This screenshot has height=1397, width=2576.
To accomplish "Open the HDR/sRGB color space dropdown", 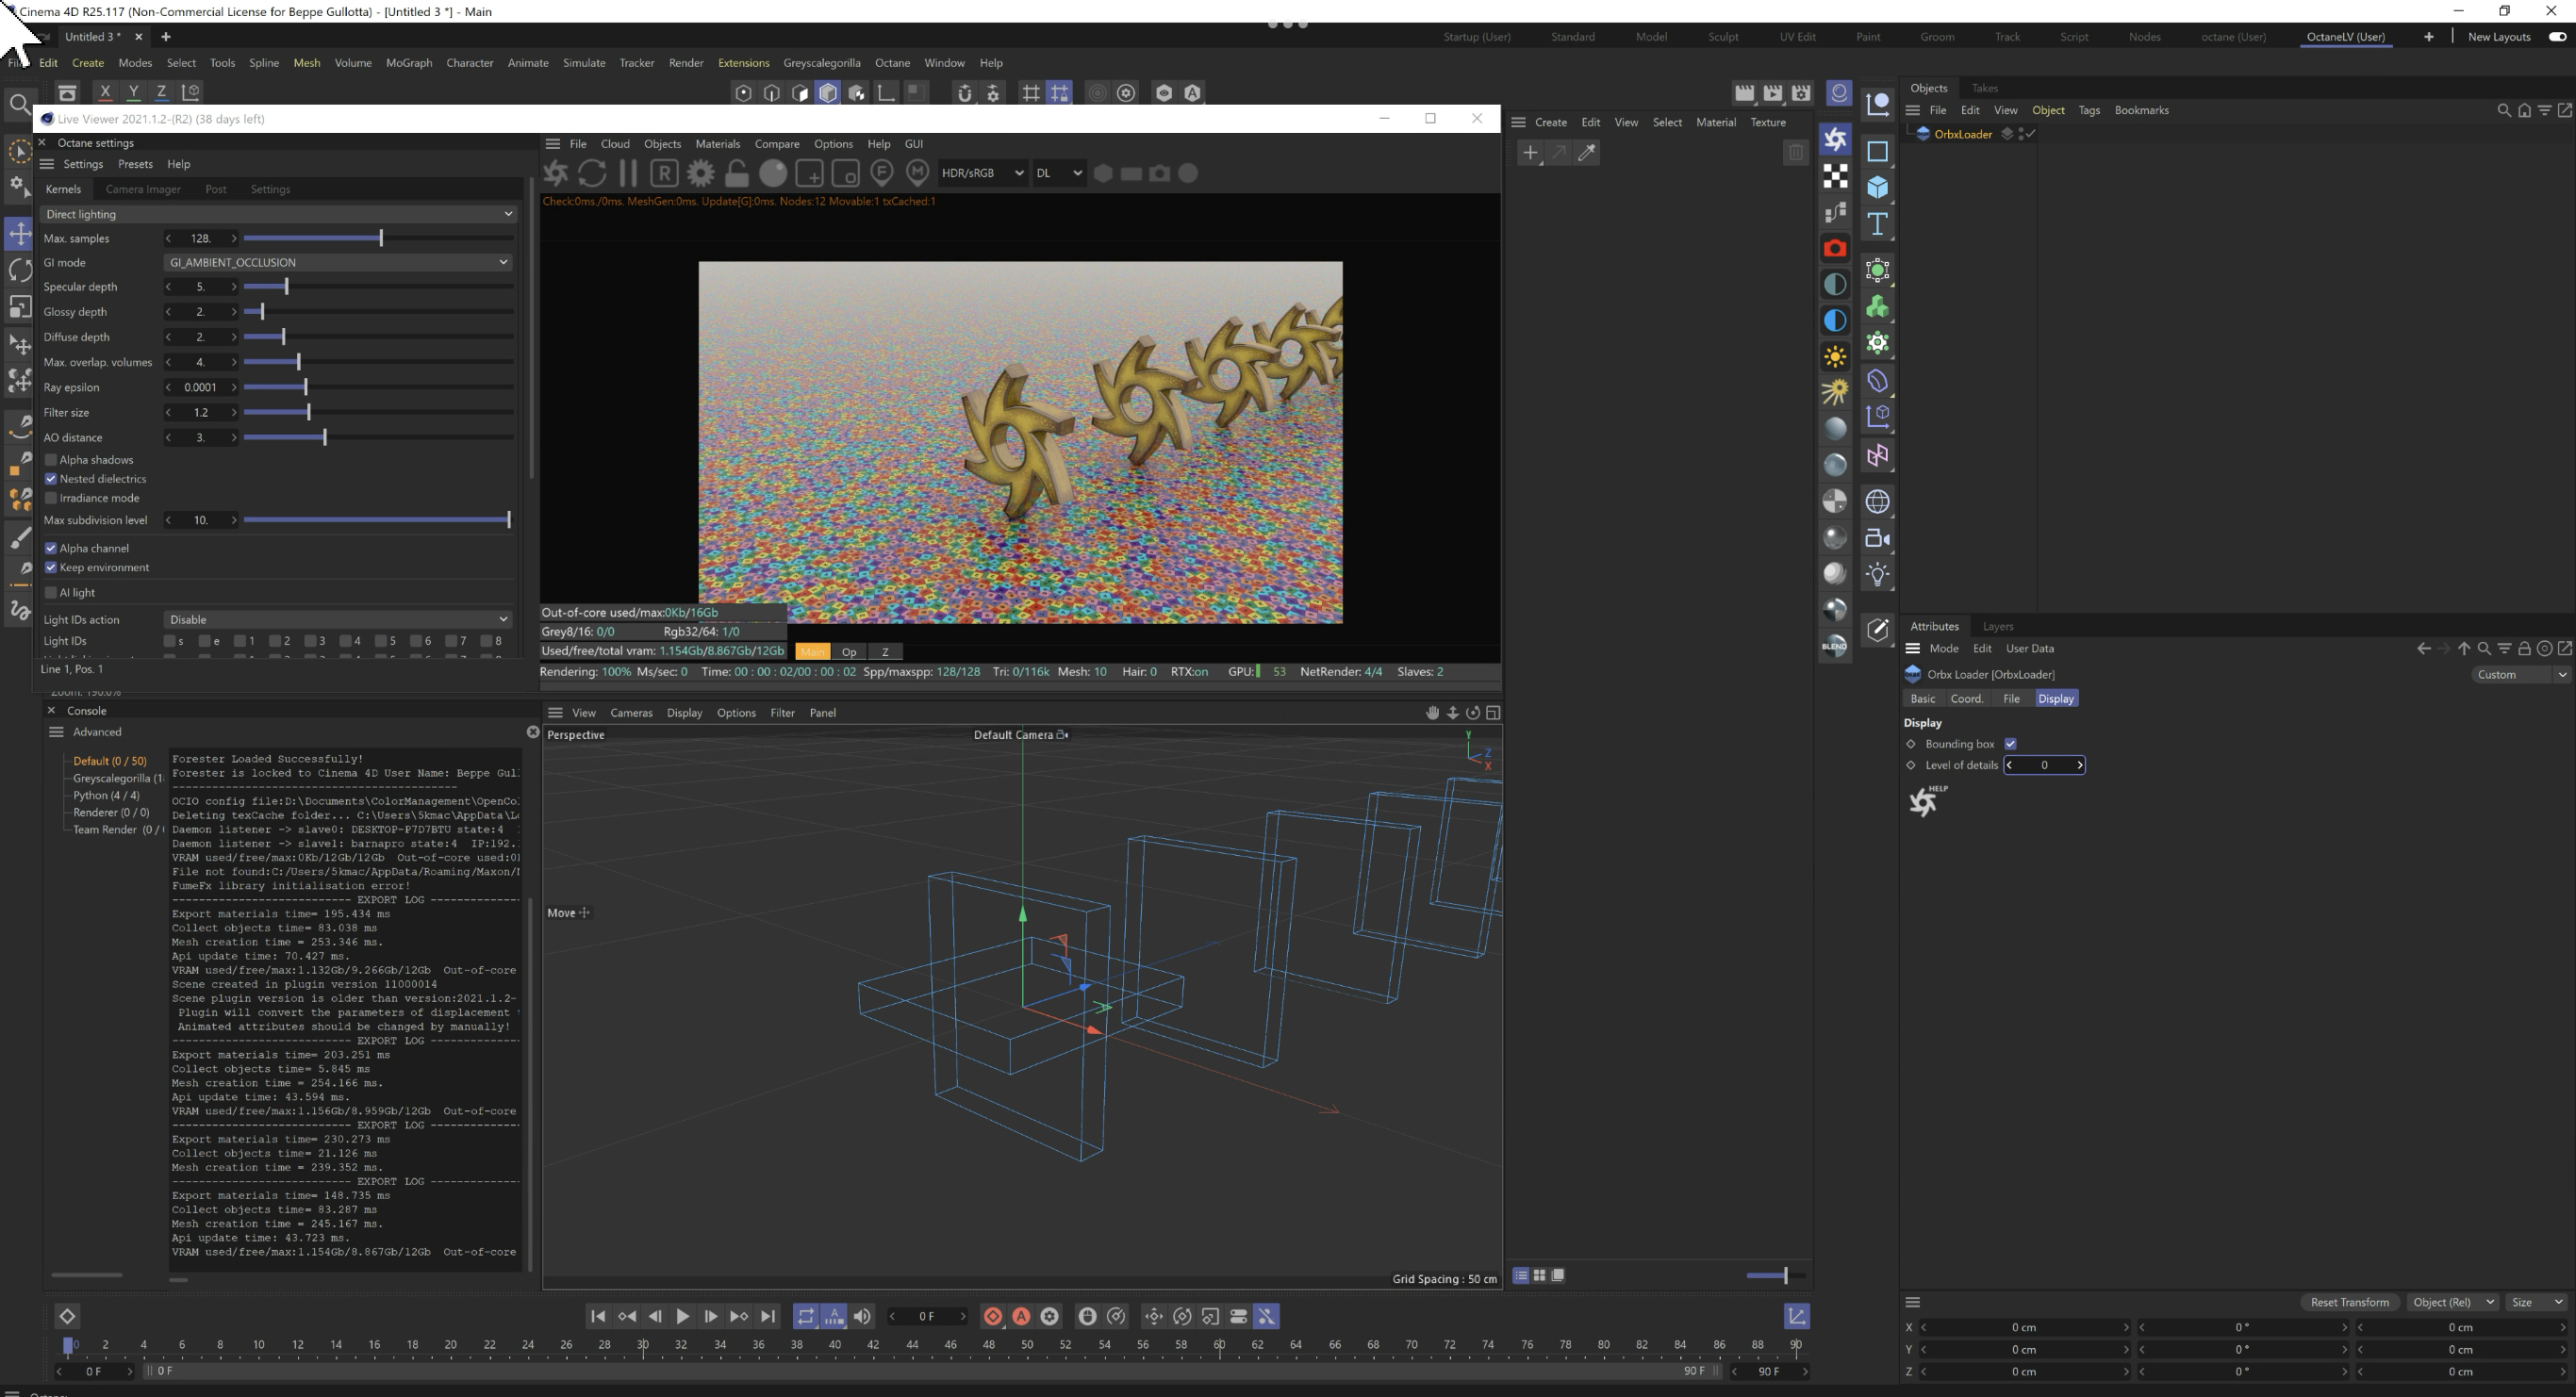I will pos(982,174).
